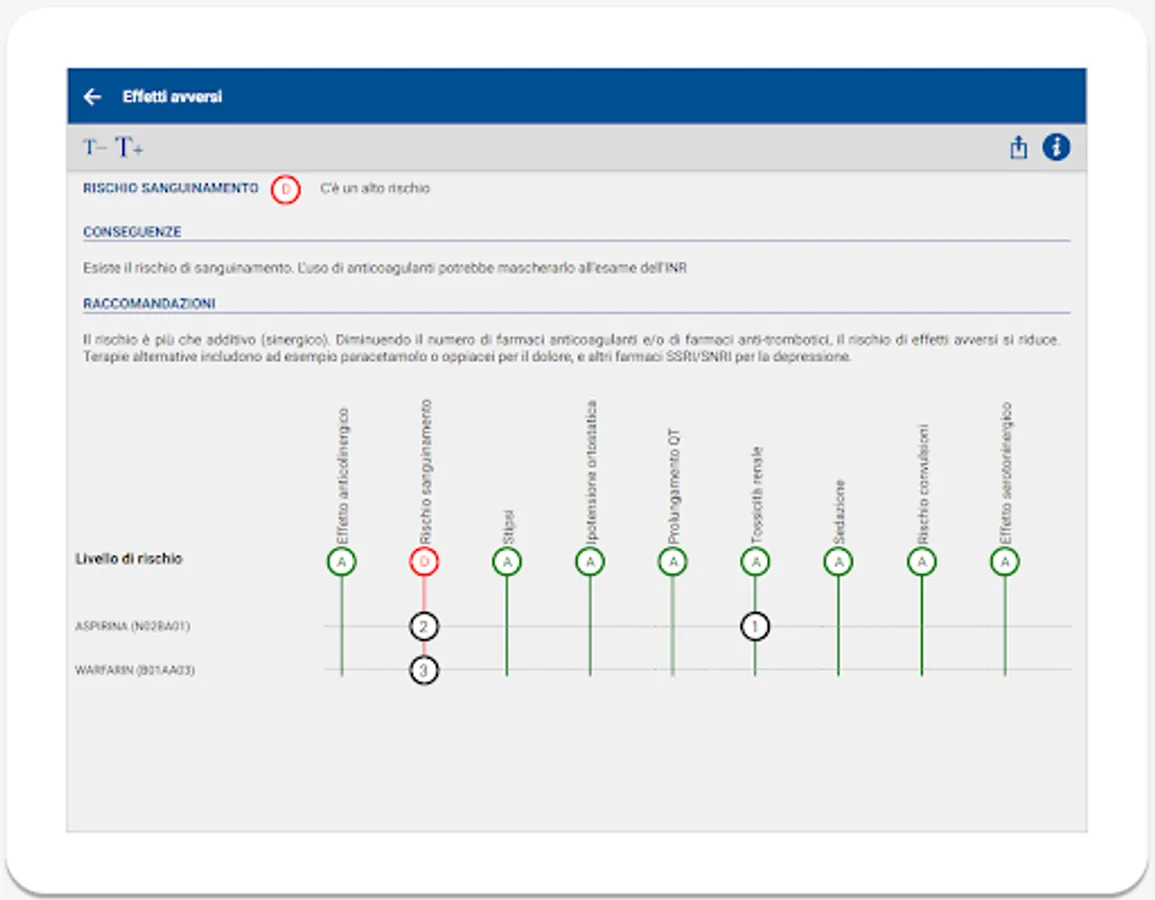Click the RACCOMANDAZIONI section heading
The width and height of the screenshot is (1155, 900).
[149, 303]
